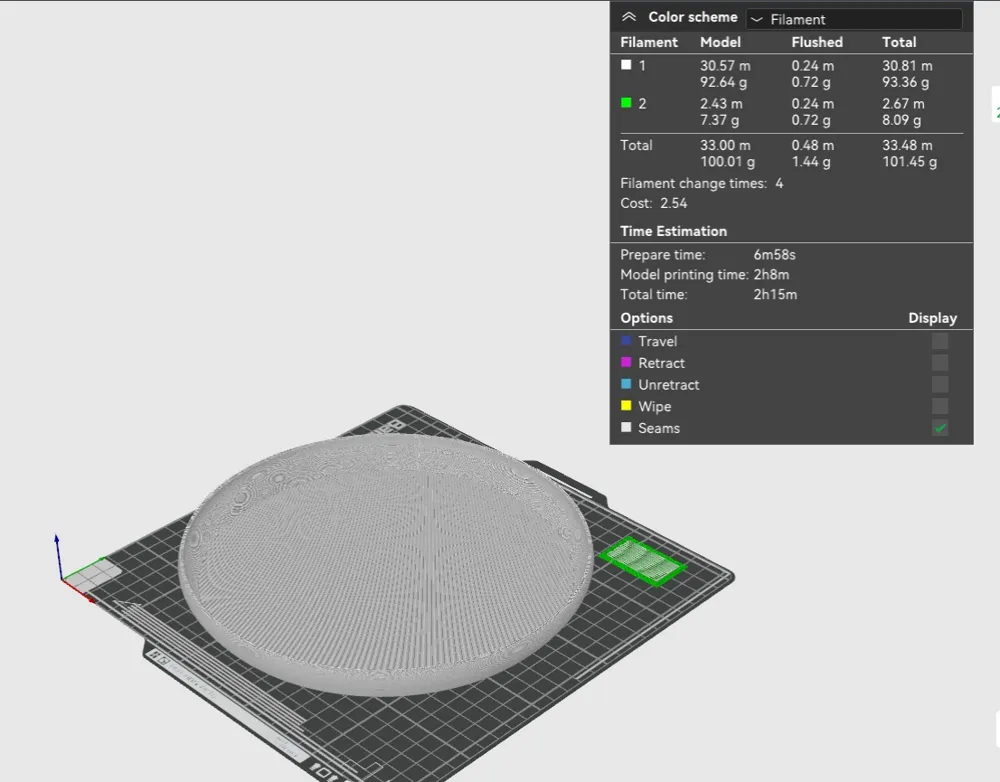Click the filament 1 white swatch icon

click(x=626, y=65)
